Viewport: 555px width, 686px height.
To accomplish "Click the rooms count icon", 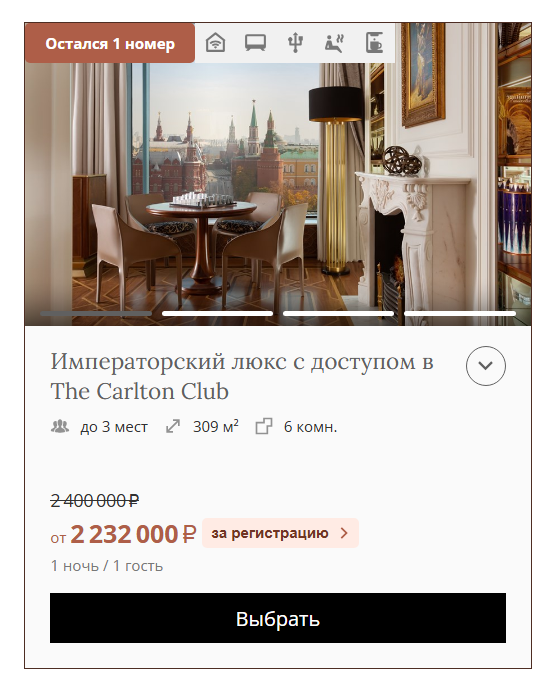I will tap(264, 426).
